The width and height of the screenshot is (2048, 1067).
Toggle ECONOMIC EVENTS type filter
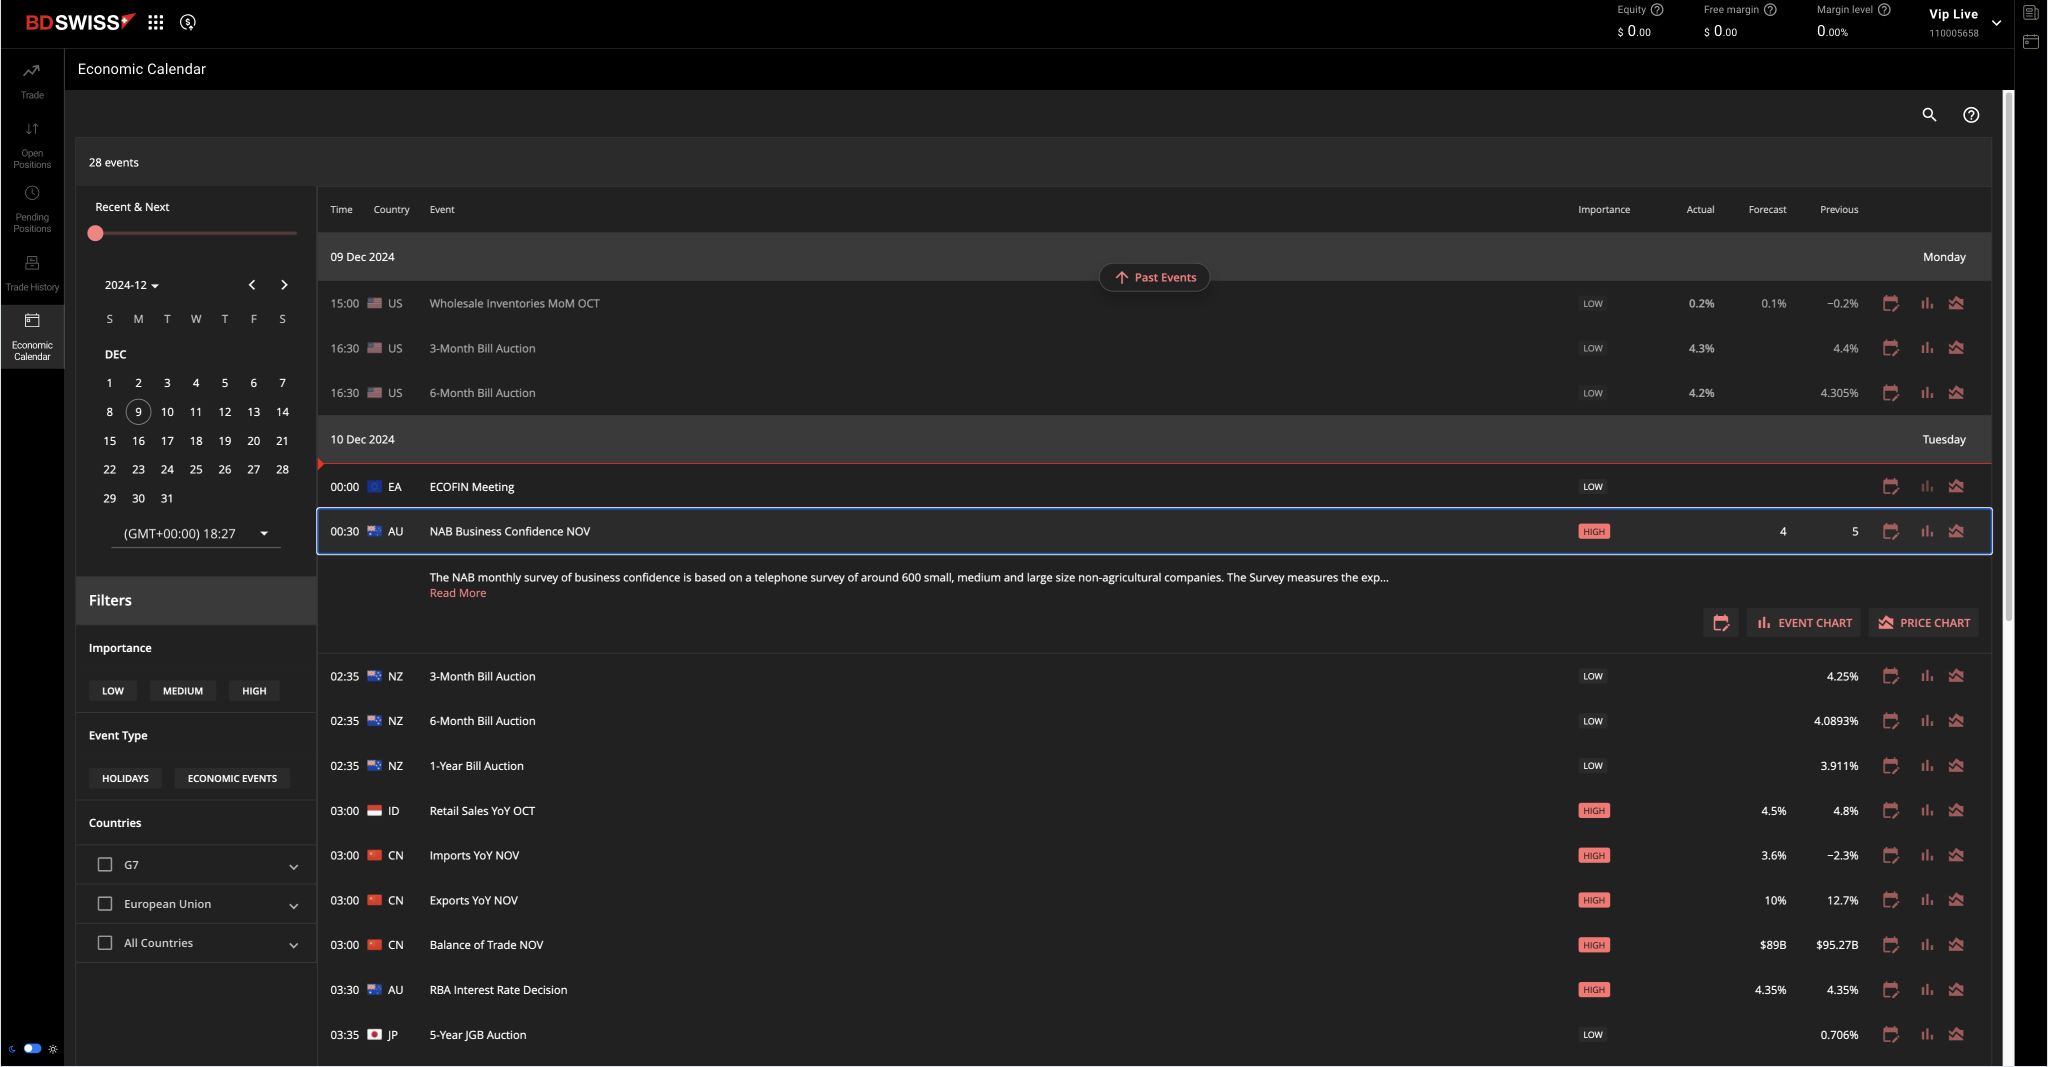[x=232, y=779]
